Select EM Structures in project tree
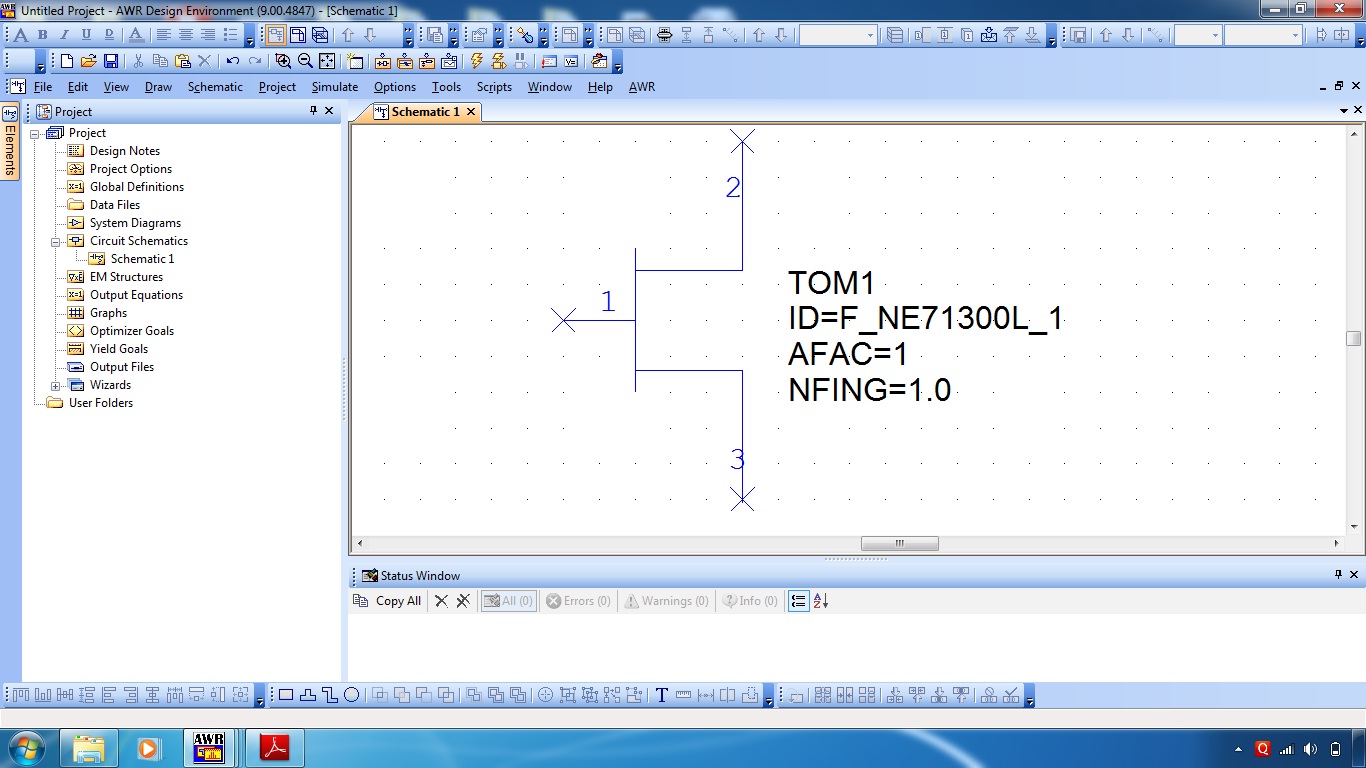This screenshot has width=1366, height=768. 126,277
